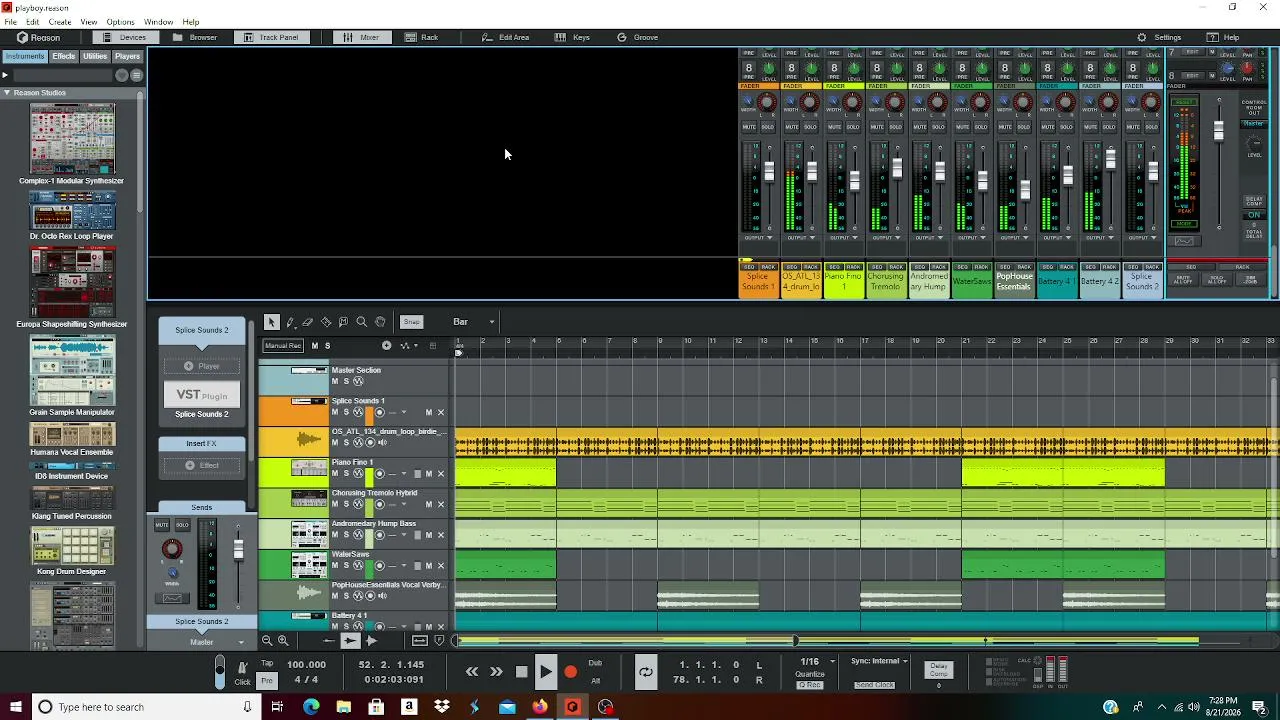Screen dimensions: 1280x720
Task: Open the Create menu
Action: click(60, 22)
